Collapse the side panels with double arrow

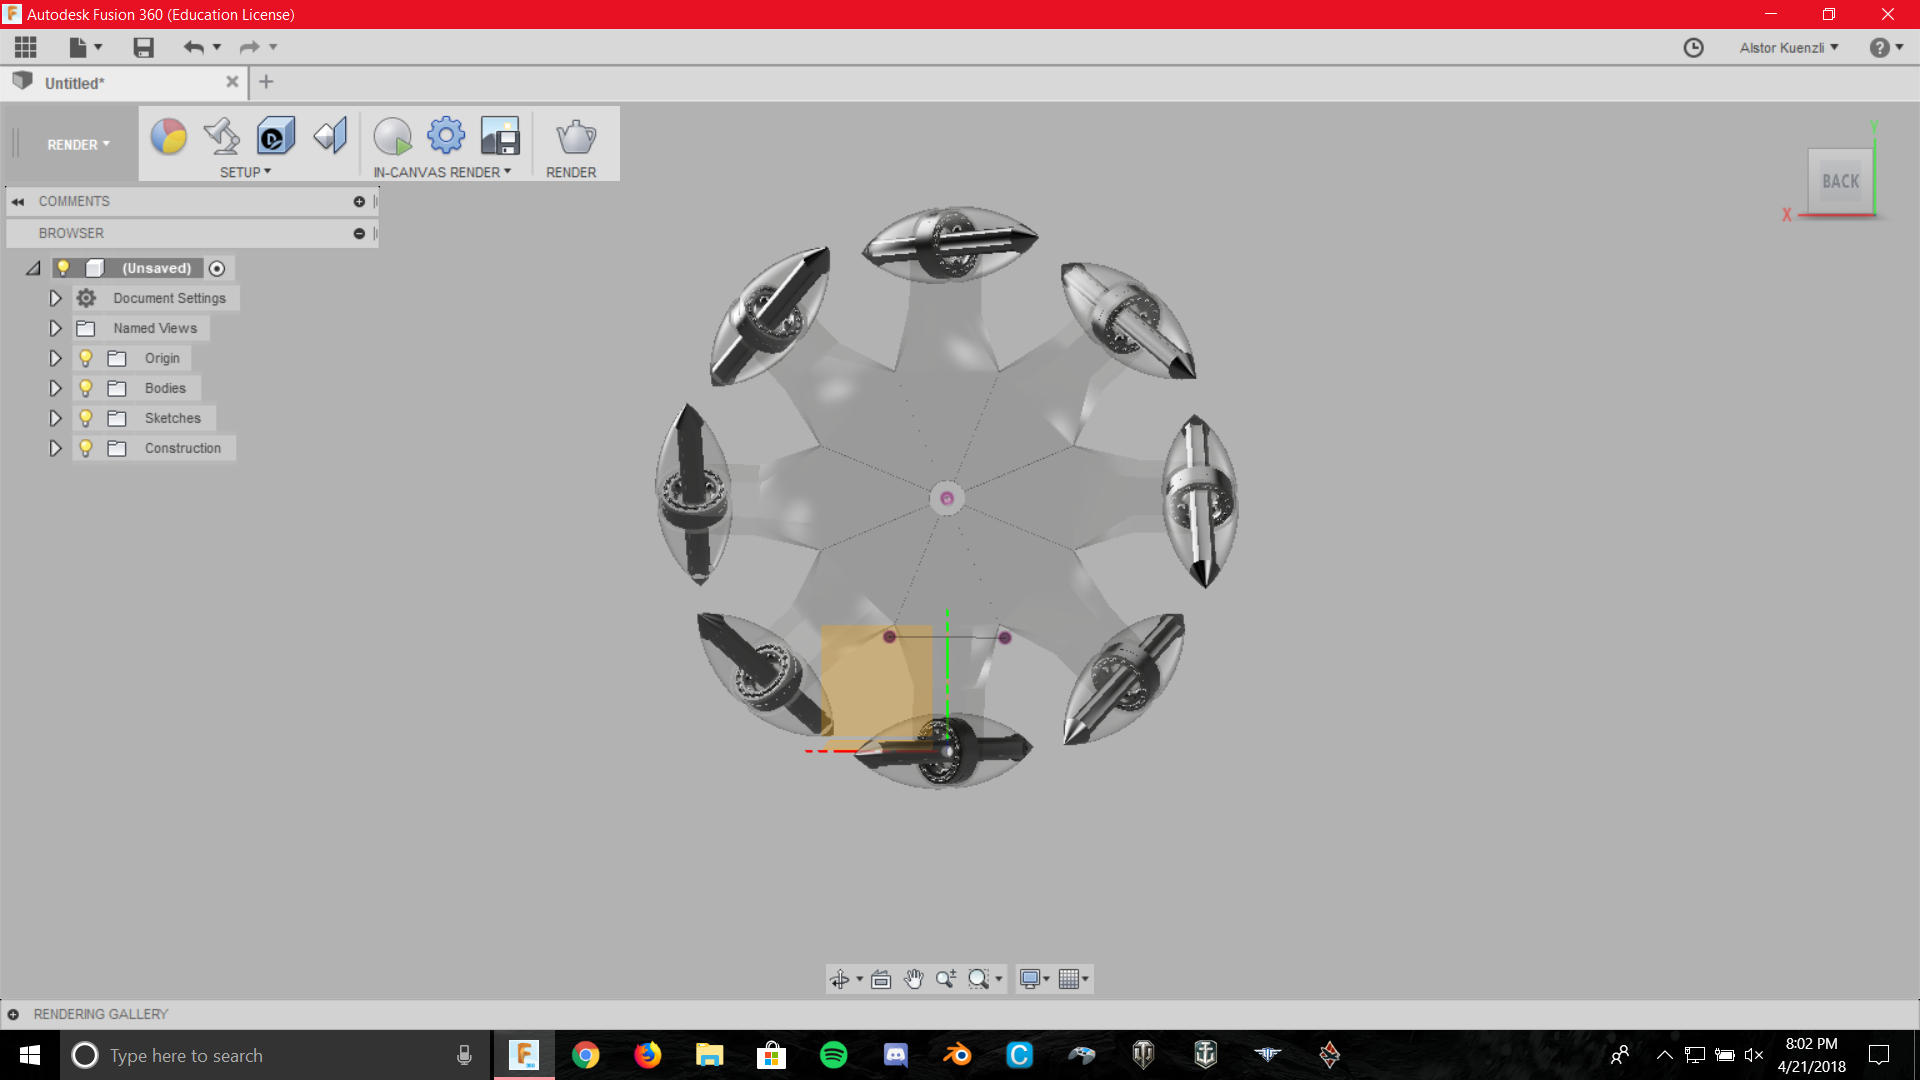click(18, 202)
